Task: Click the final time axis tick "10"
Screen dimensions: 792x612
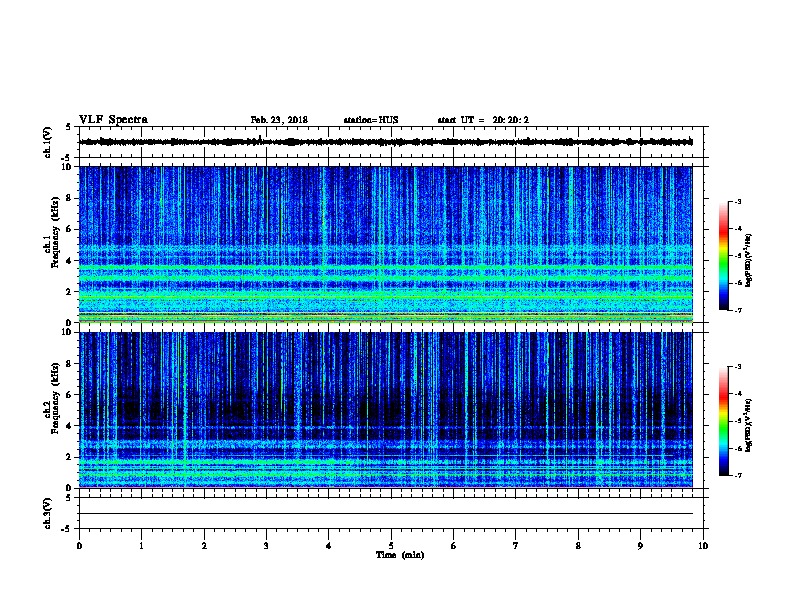Action: click(x=703, y=546)
